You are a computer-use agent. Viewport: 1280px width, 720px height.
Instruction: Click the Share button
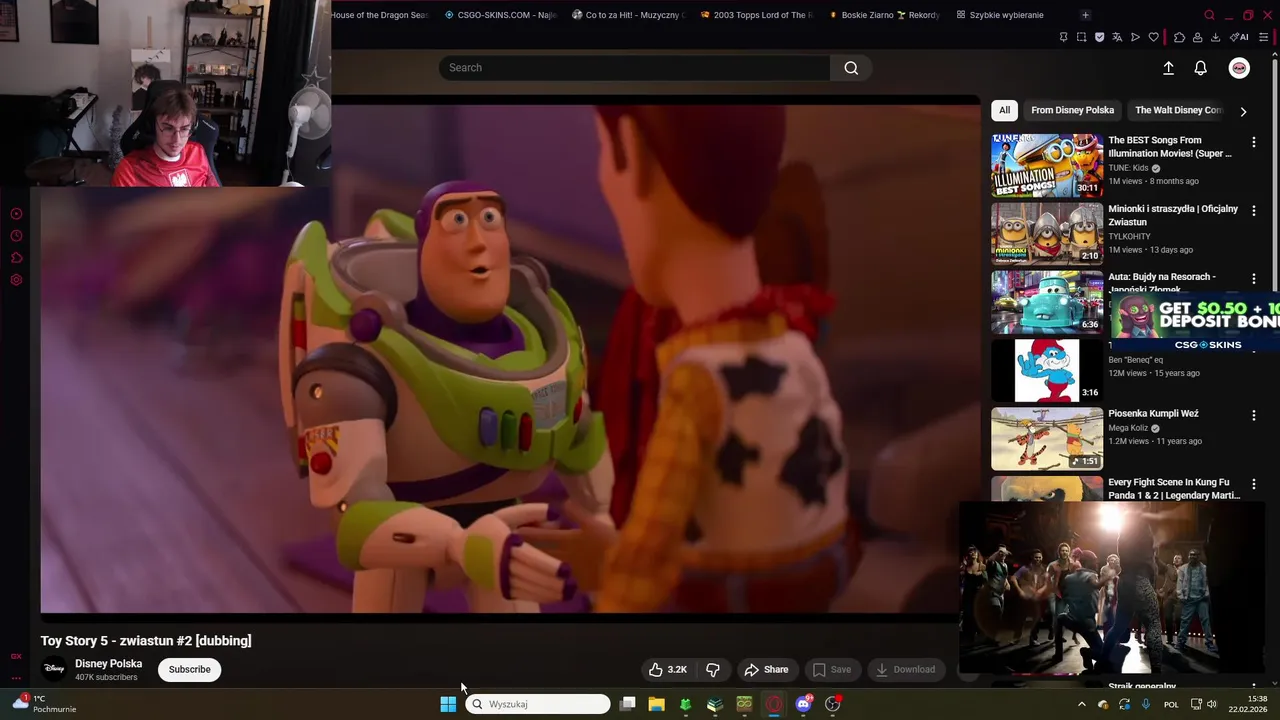click(x=767, y=670)
